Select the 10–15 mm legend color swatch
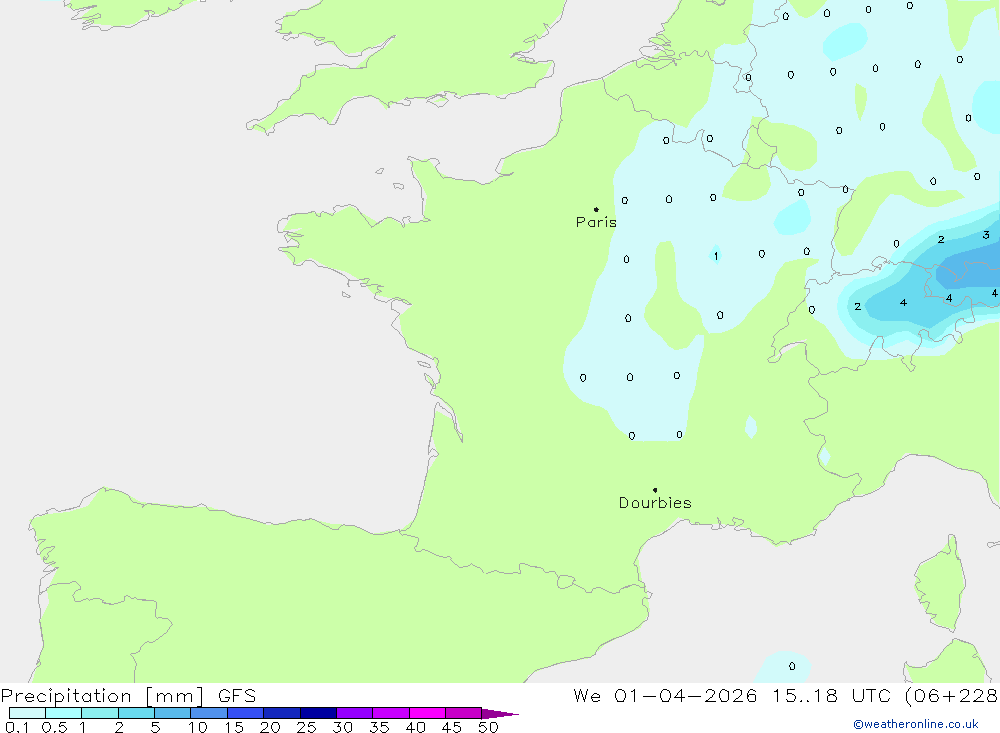 [209, 713]
